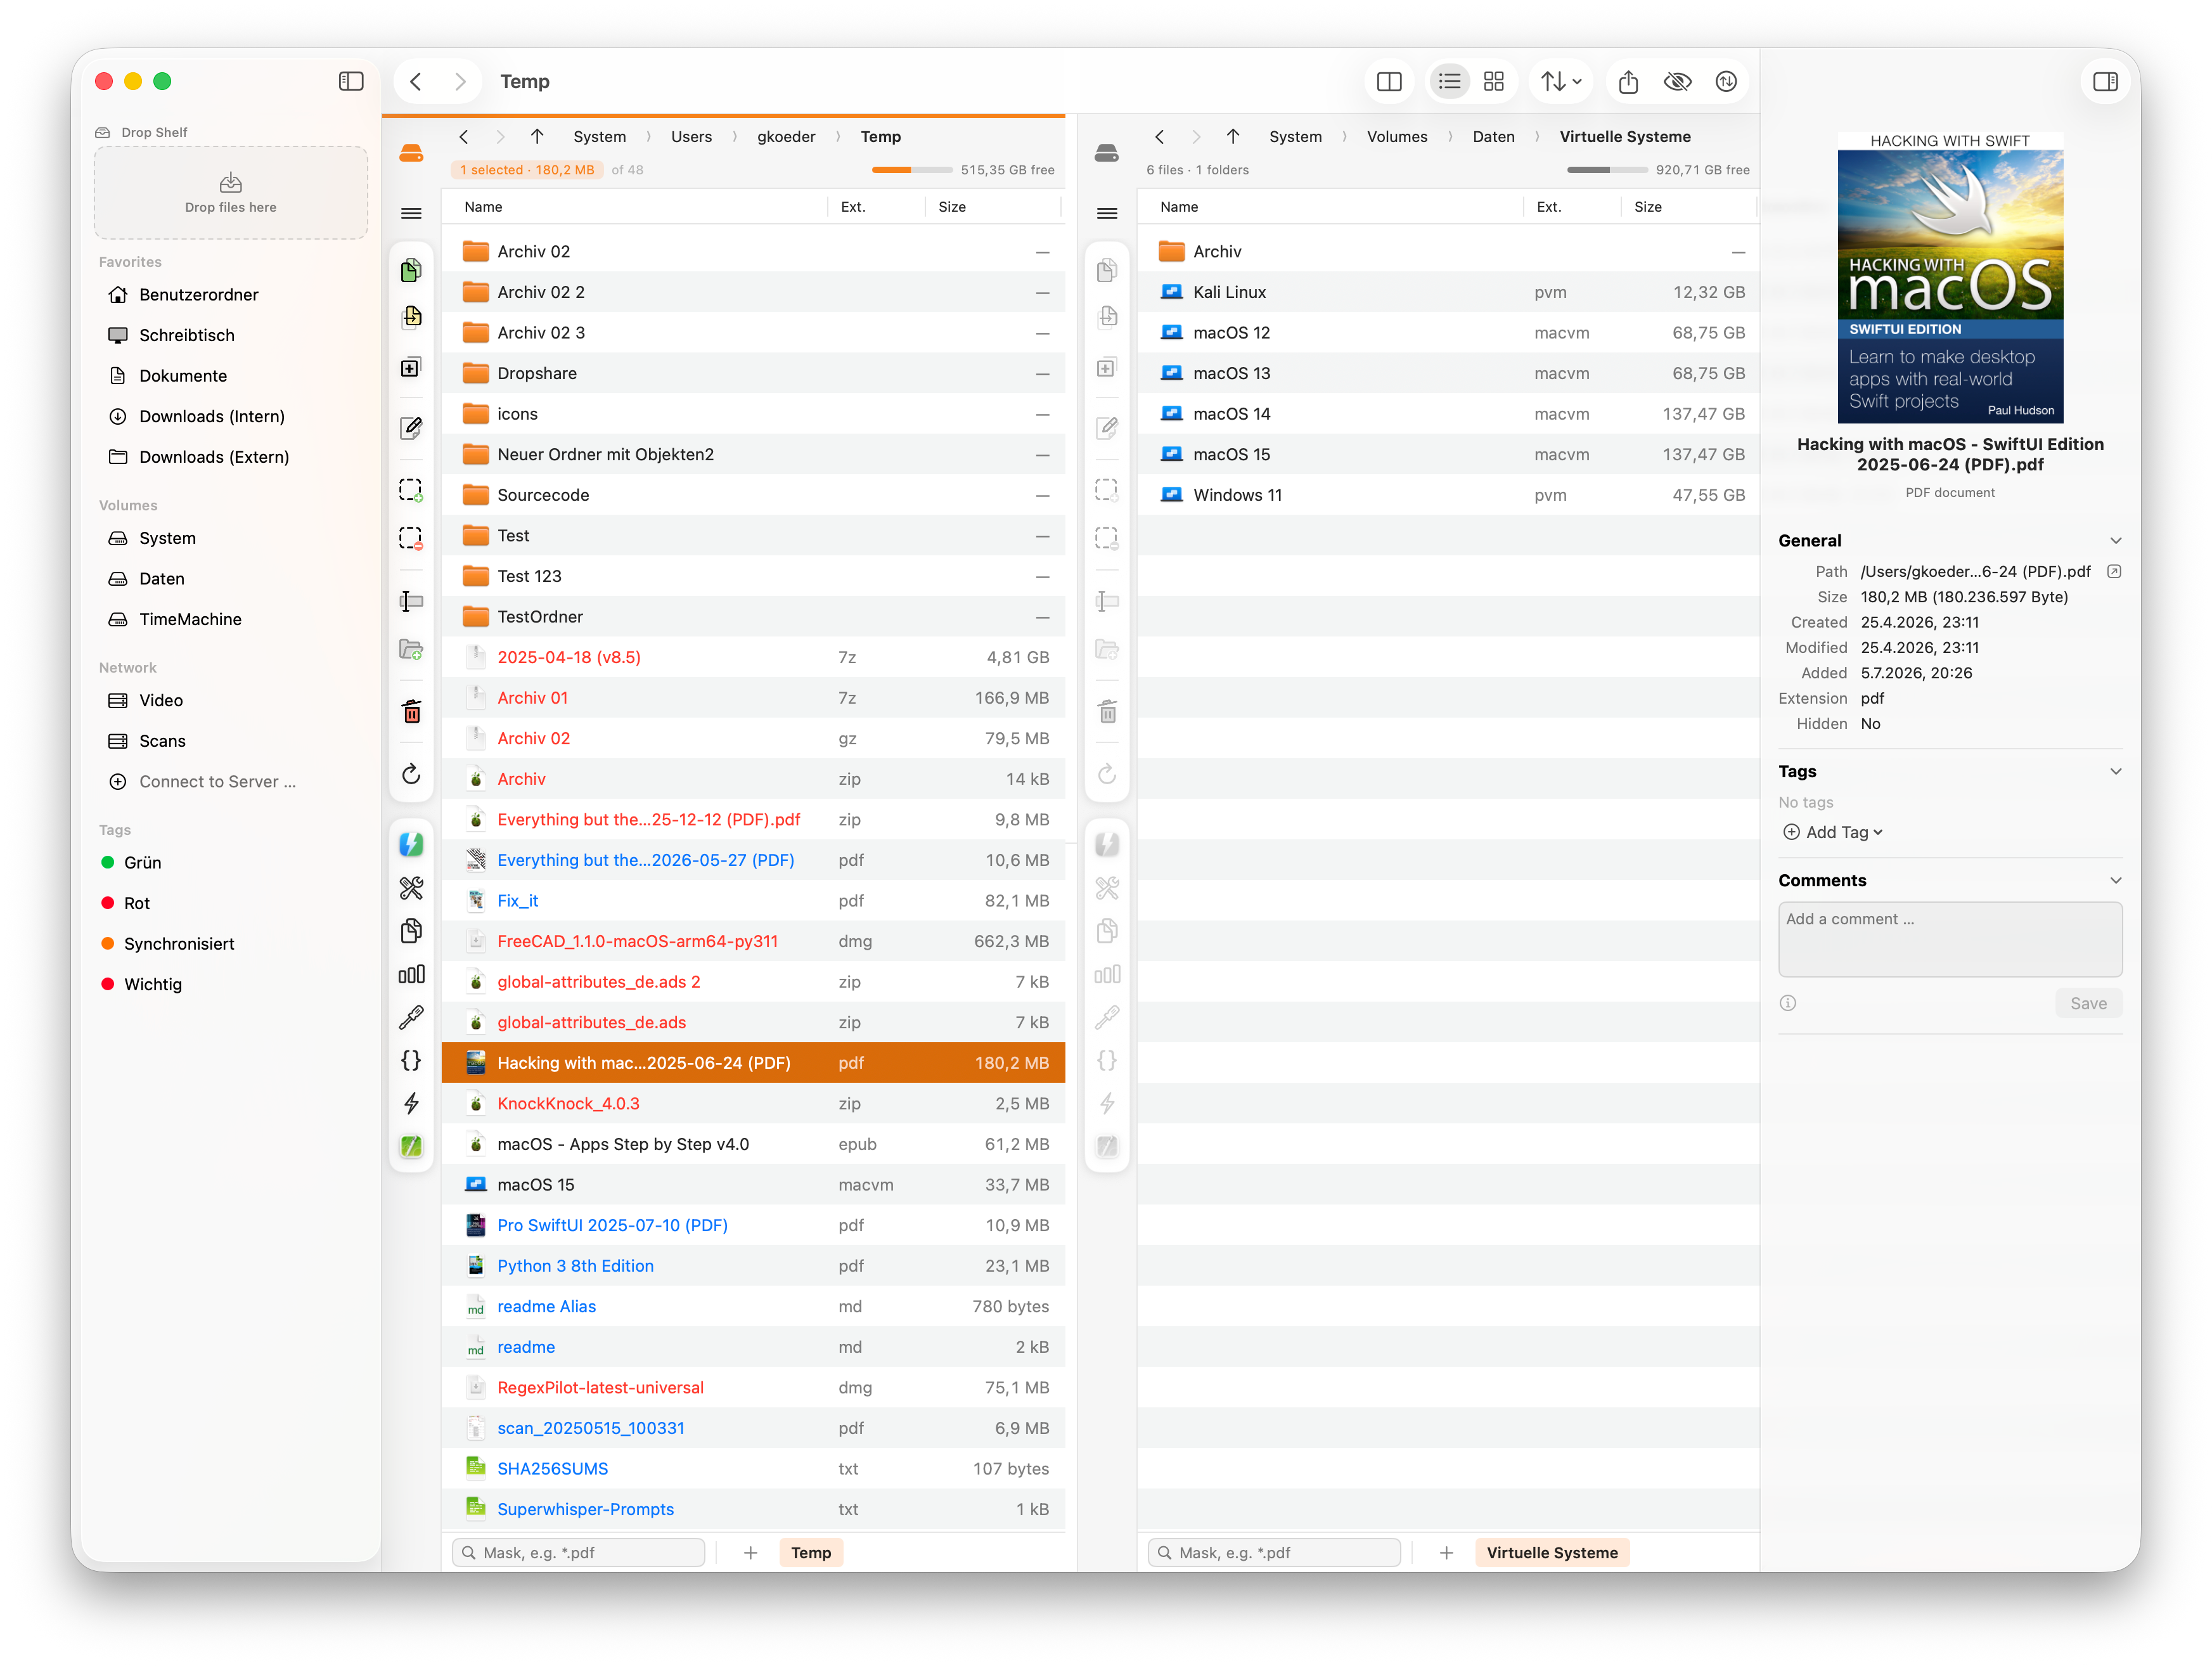
Task: Add a new tab in the left pane
Action: [x=750, y=1552]
